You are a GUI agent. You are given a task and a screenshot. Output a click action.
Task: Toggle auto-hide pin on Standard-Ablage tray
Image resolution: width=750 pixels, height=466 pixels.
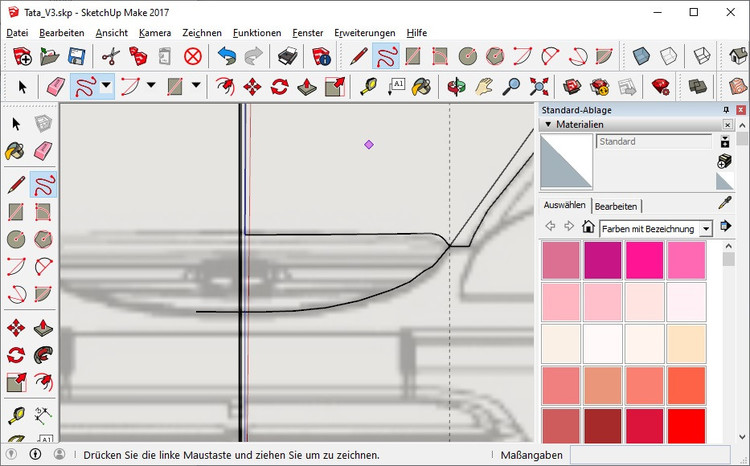click(726, 110)
